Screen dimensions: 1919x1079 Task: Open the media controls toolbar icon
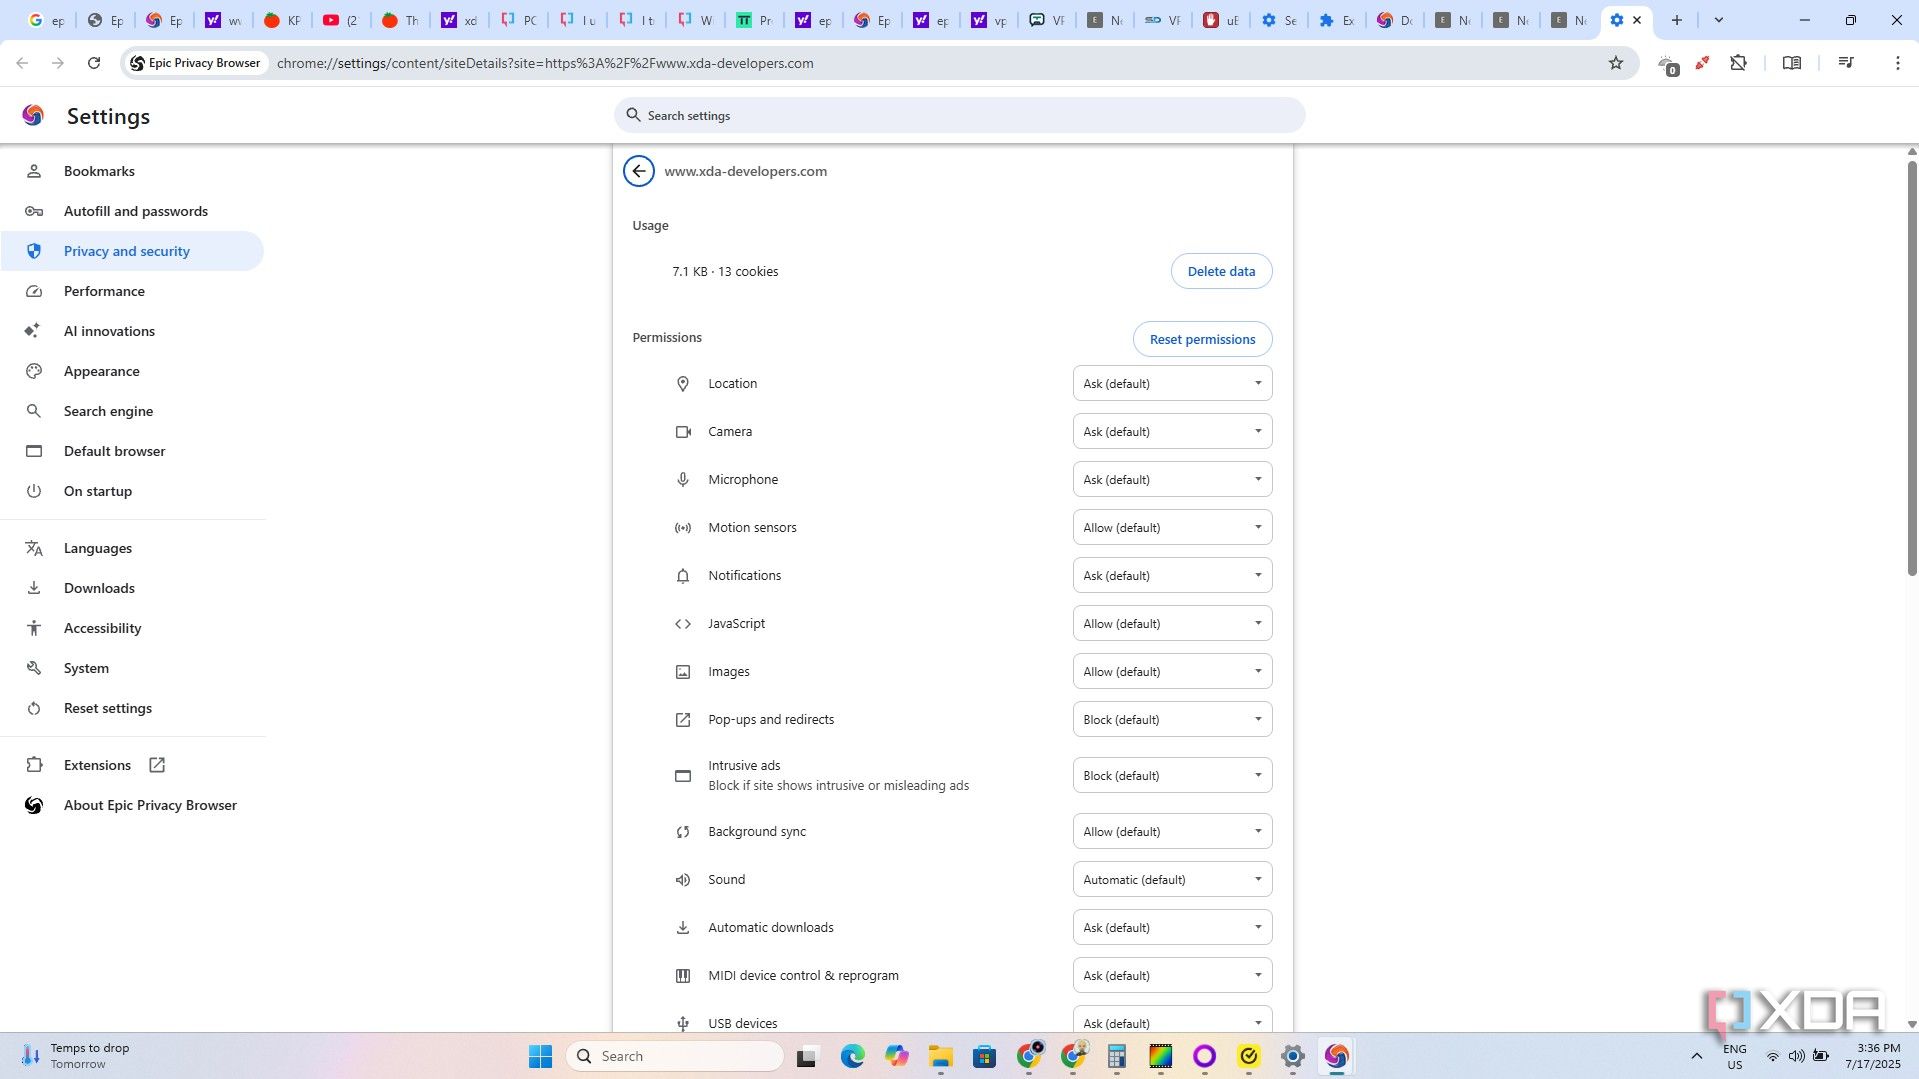click(1846, 63)
